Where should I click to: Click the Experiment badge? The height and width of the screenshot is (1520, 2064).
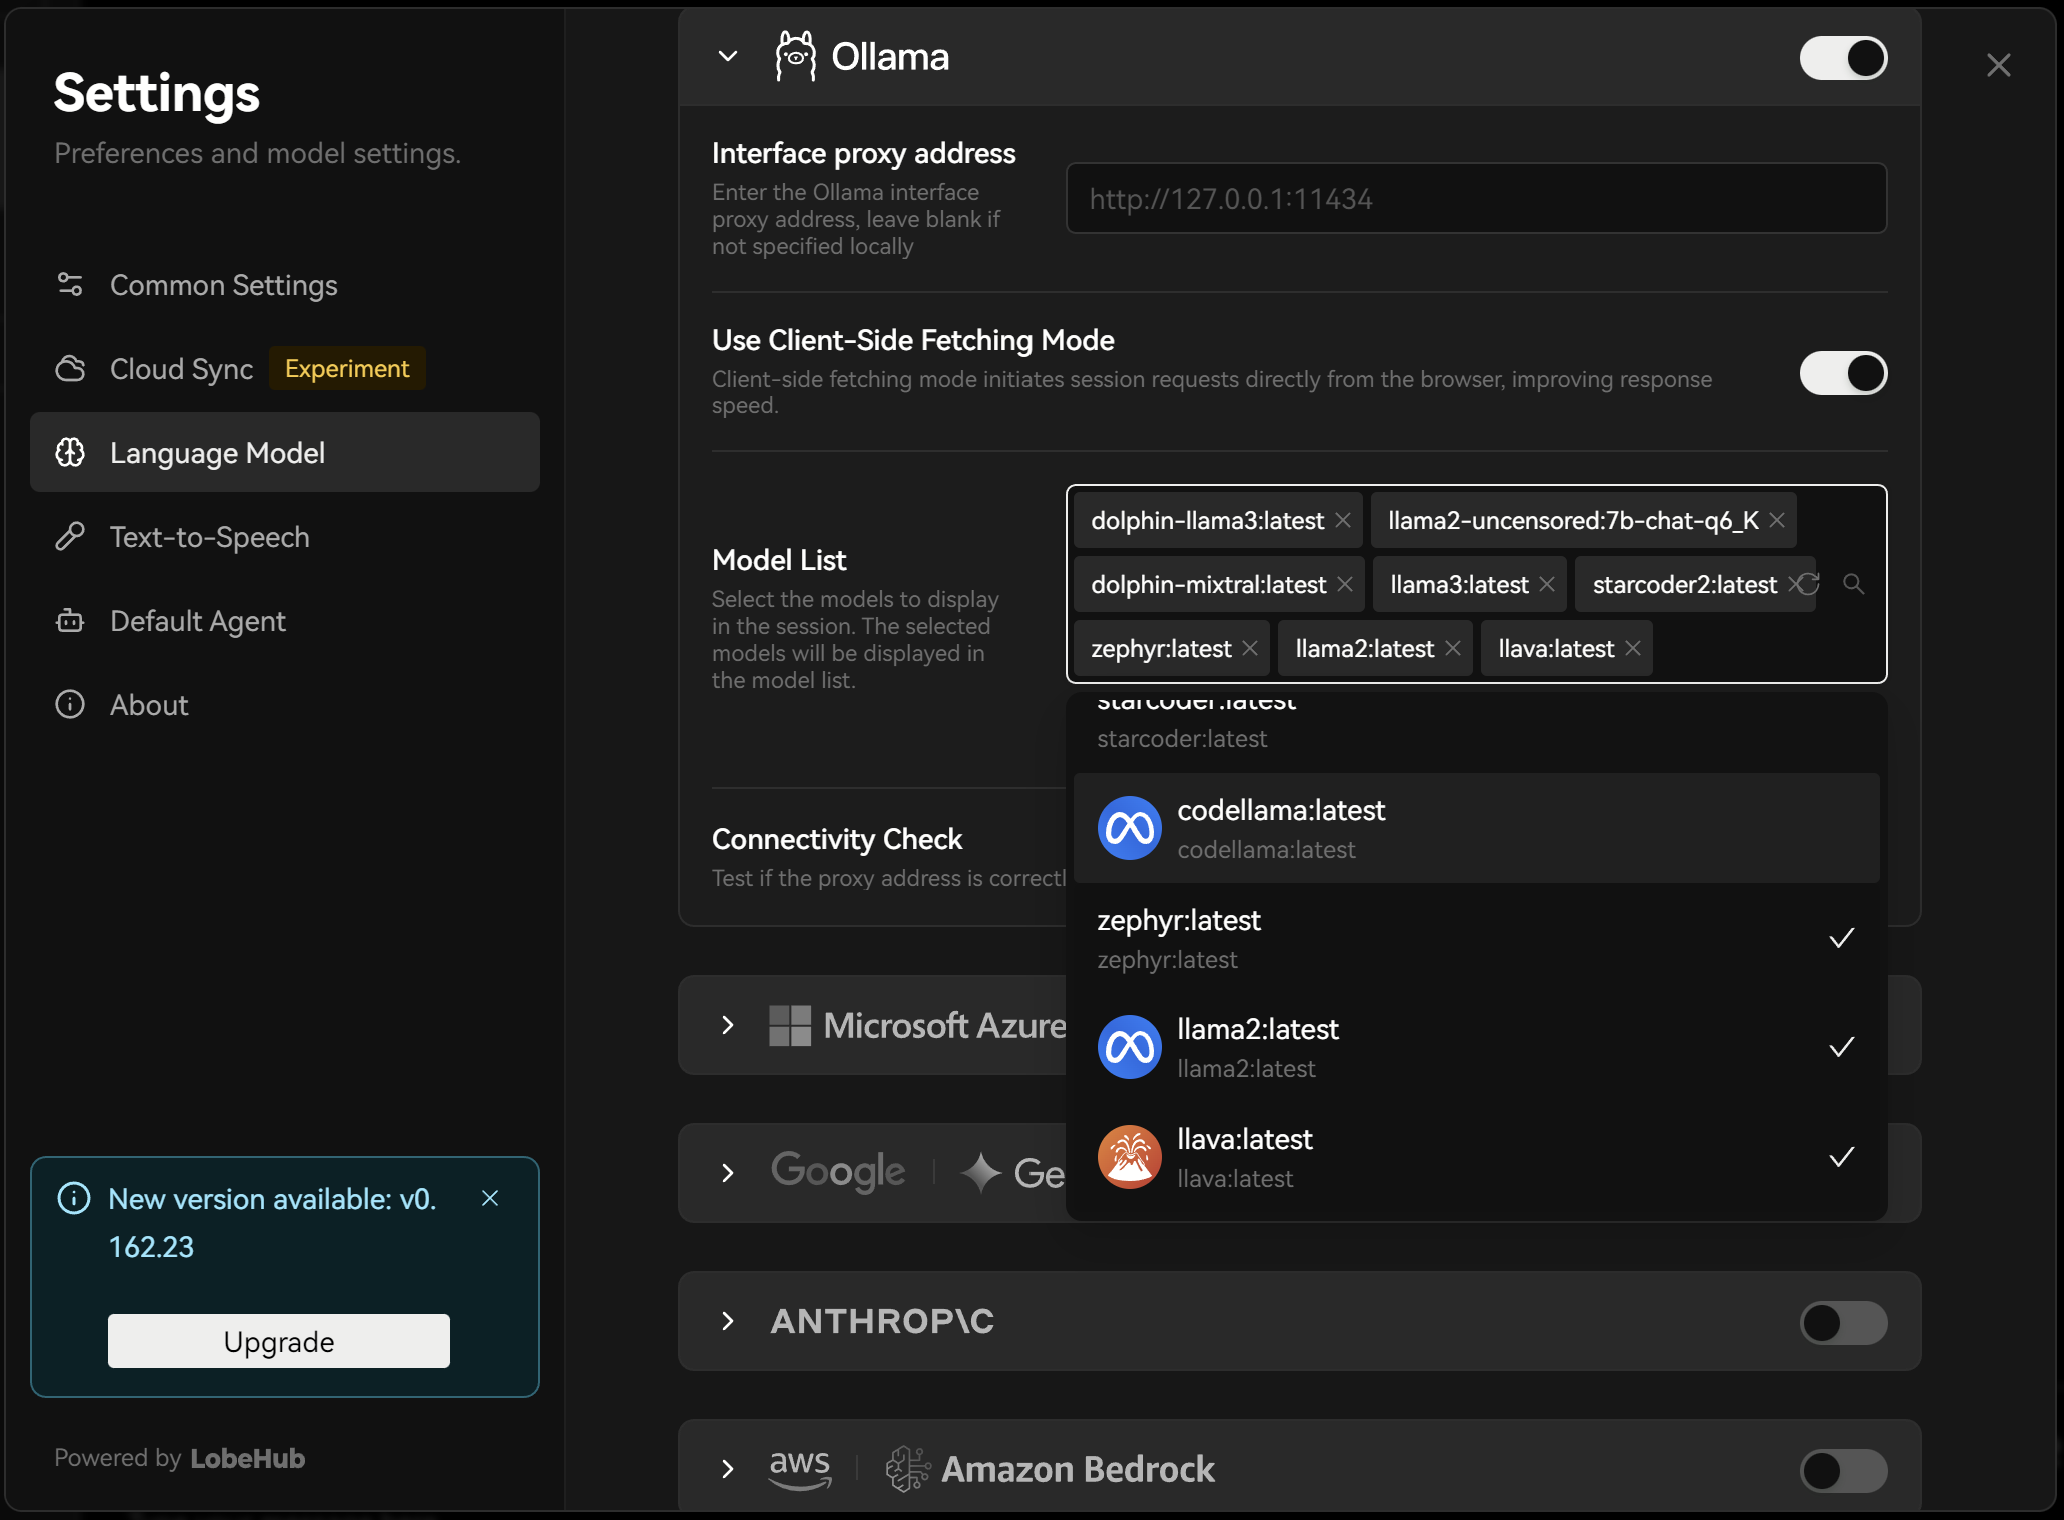[x=347, y=369]
